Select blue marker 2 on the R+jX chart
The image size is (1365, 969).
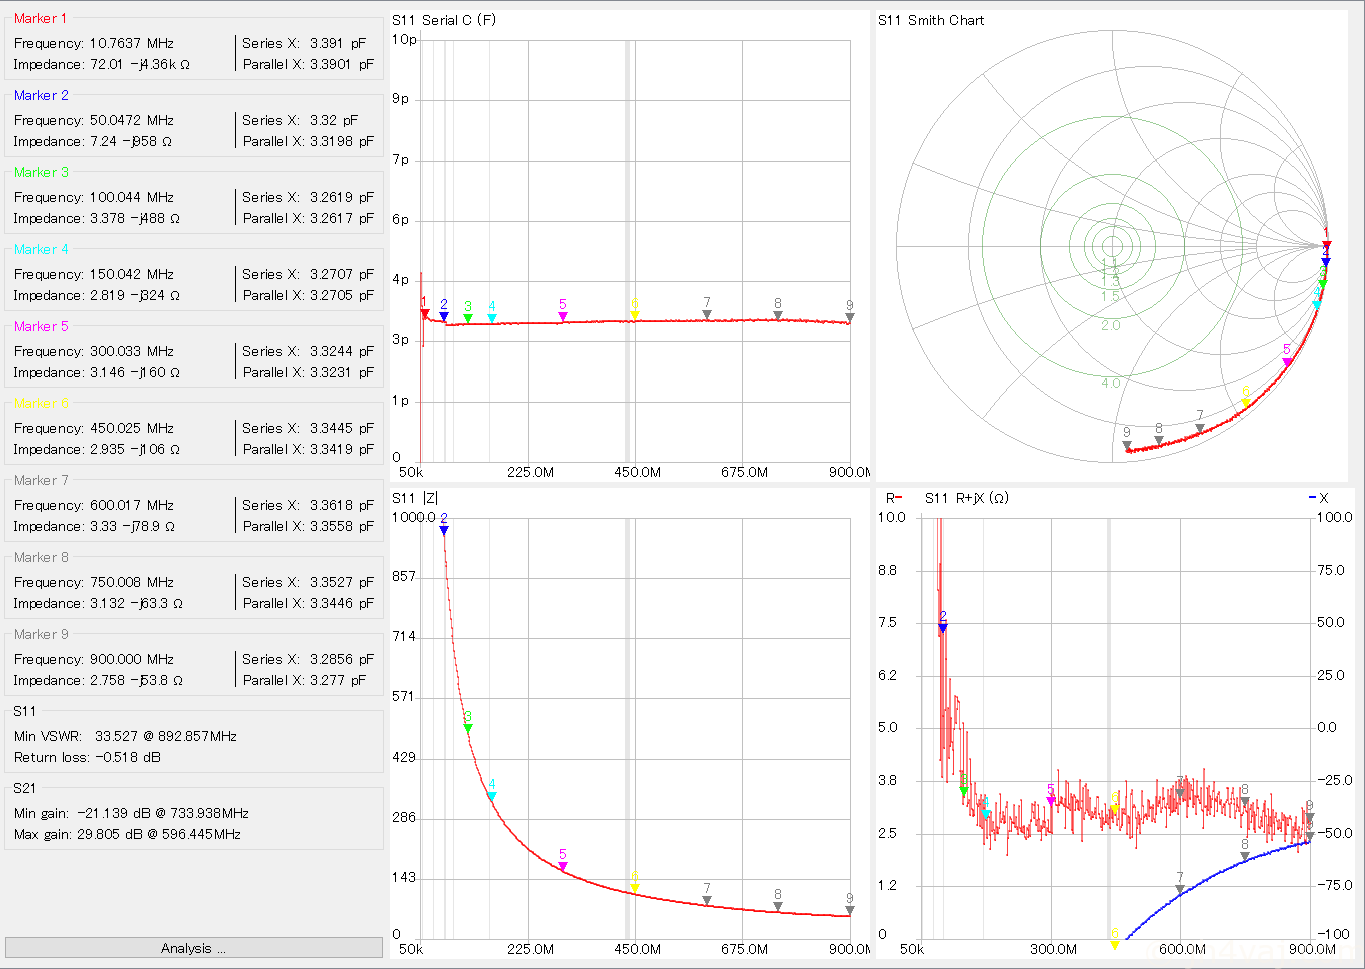pos(943,628)
